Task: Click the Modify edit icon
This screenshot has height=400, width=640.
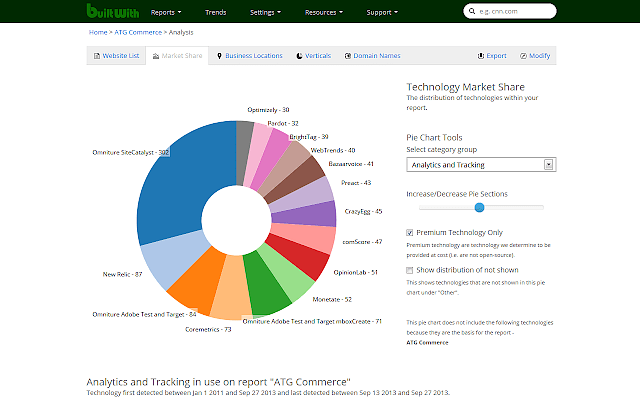Action: 522,56
